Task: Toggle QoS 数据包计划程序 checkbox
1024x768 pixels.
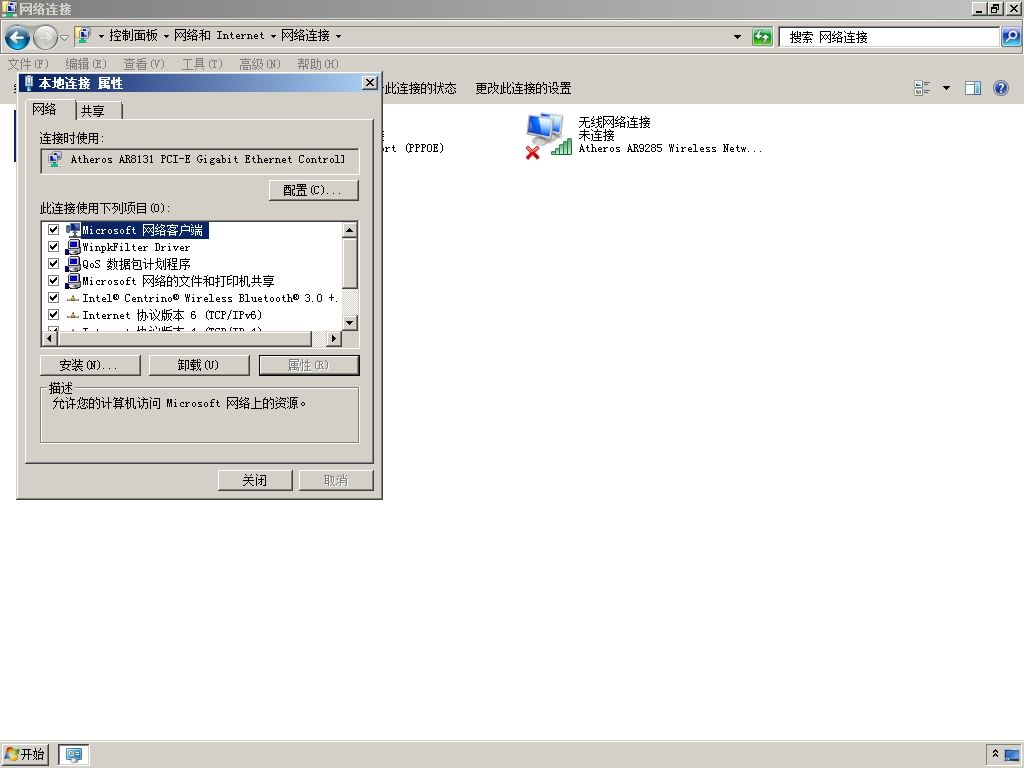Action: tap(54, 264)
